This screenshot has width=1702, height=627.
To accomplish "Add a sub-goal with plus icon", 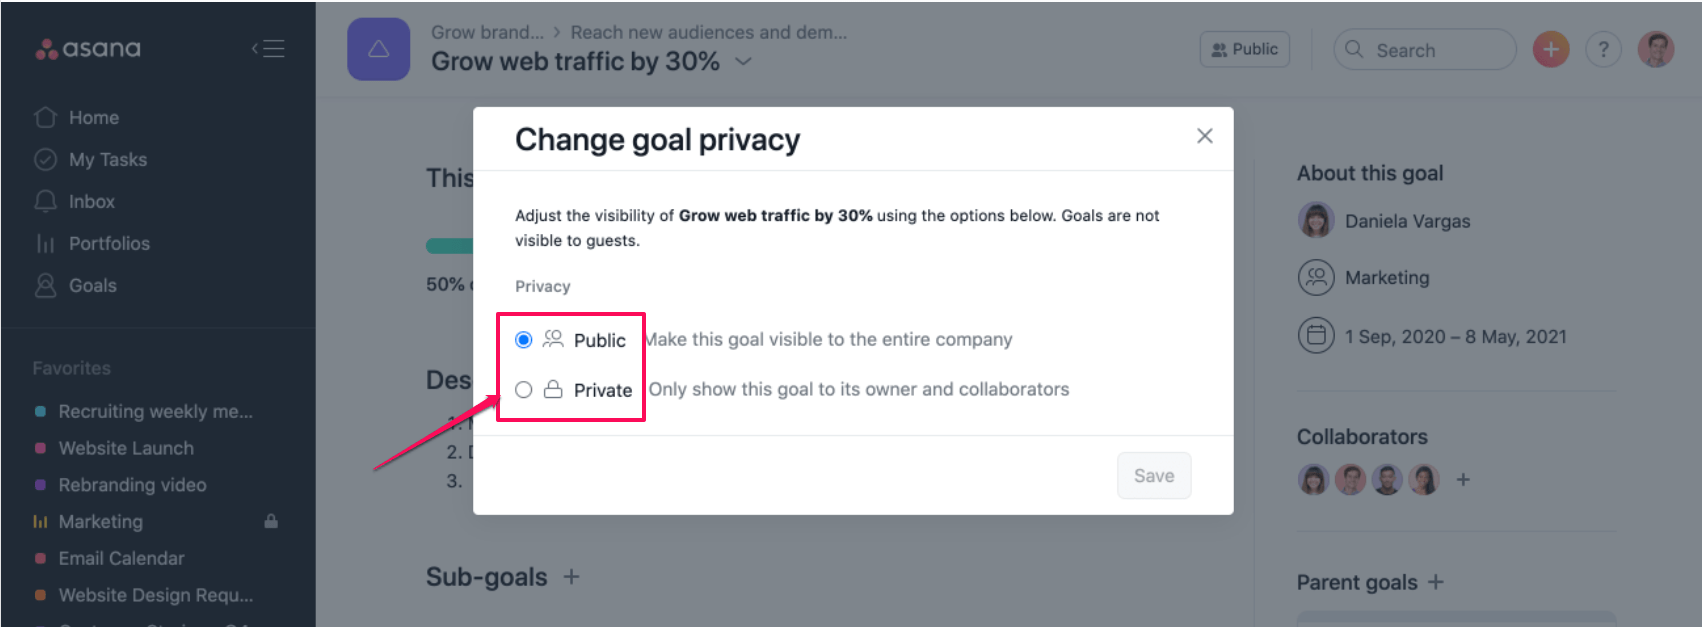I will [571, 577].
